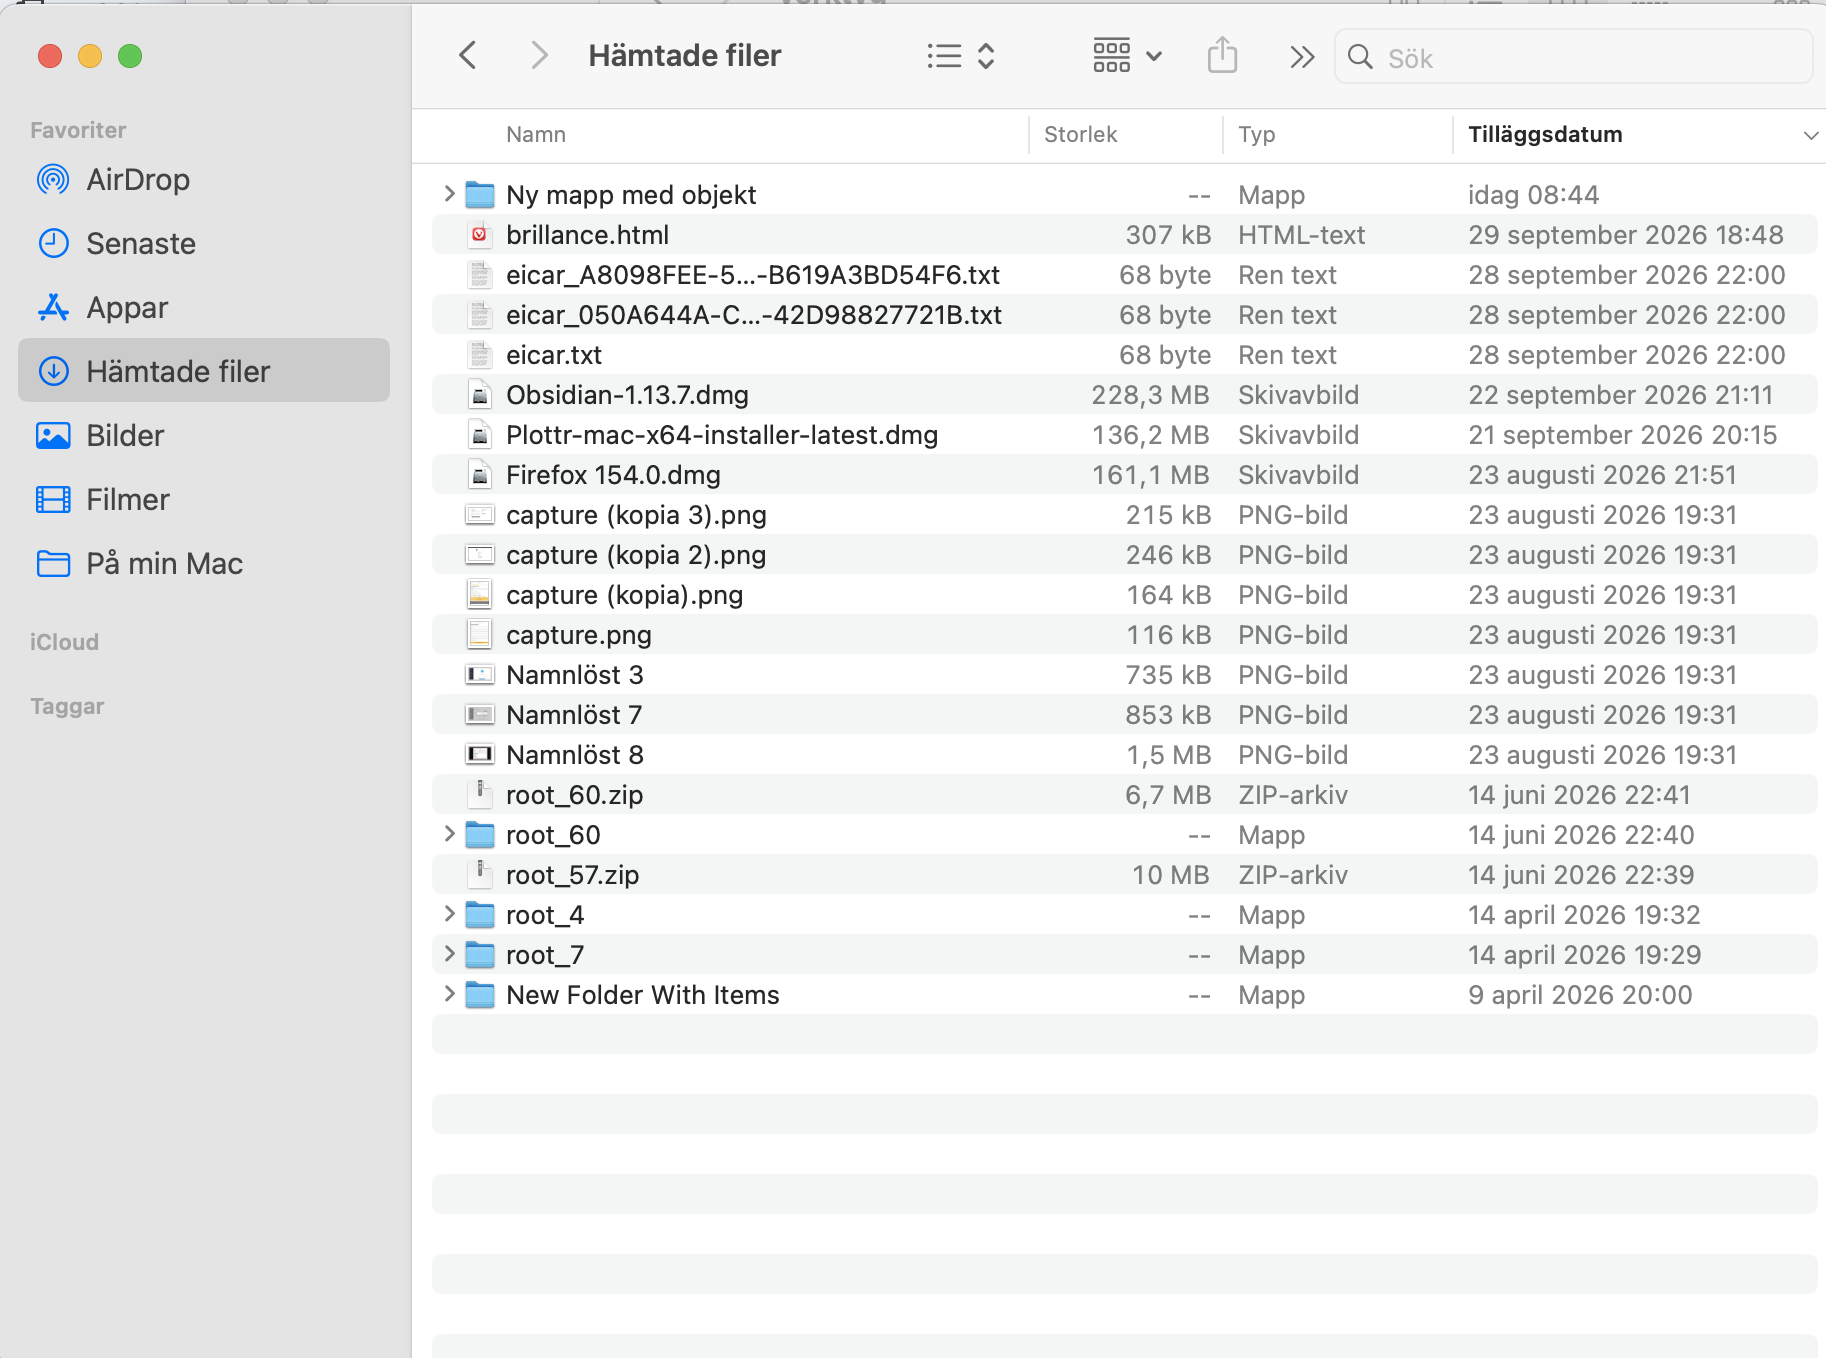Reverse sort order using Tilläggsdatum chevron
This screenshot has width=1826, height=1358.
click(1810, 136)
